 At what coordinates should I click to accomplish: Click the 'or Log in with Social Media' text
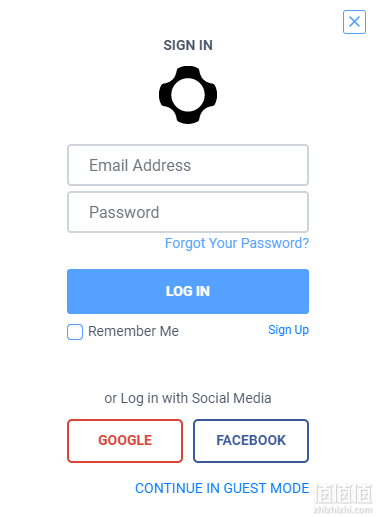coord(188,398)
